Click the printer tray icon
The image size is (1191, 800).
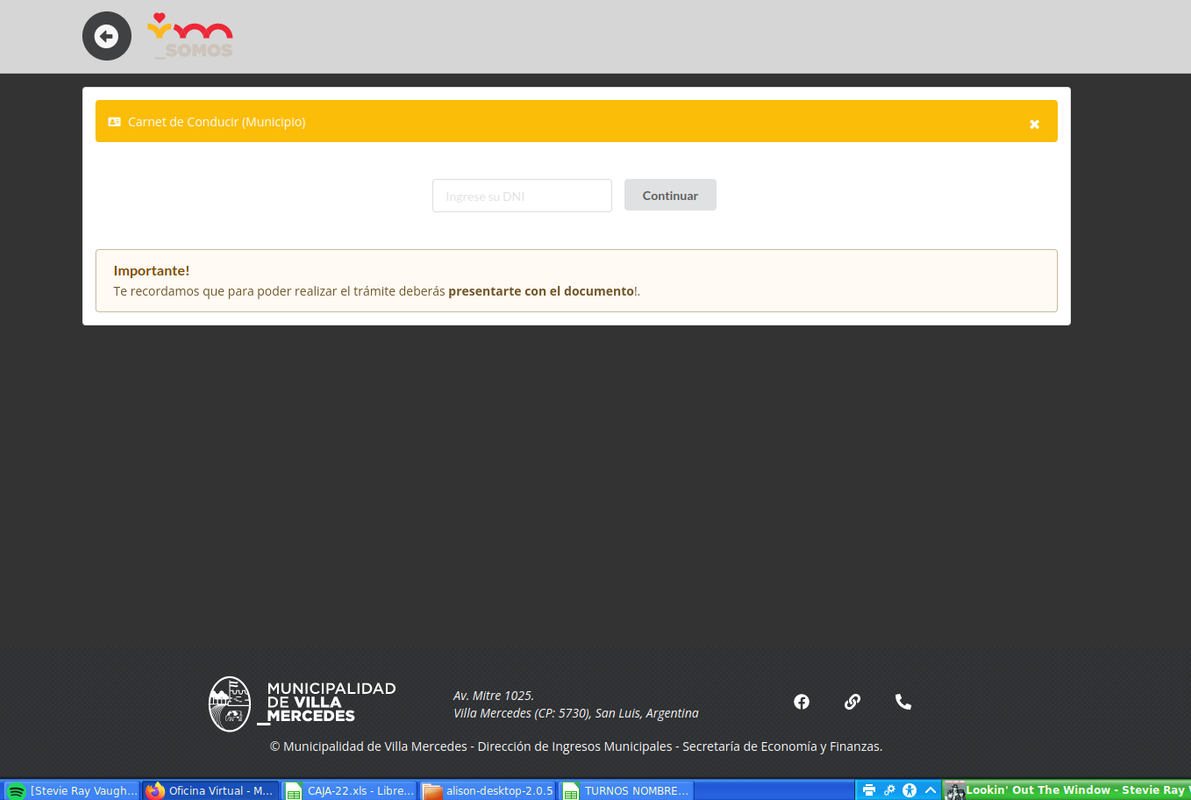869,791
